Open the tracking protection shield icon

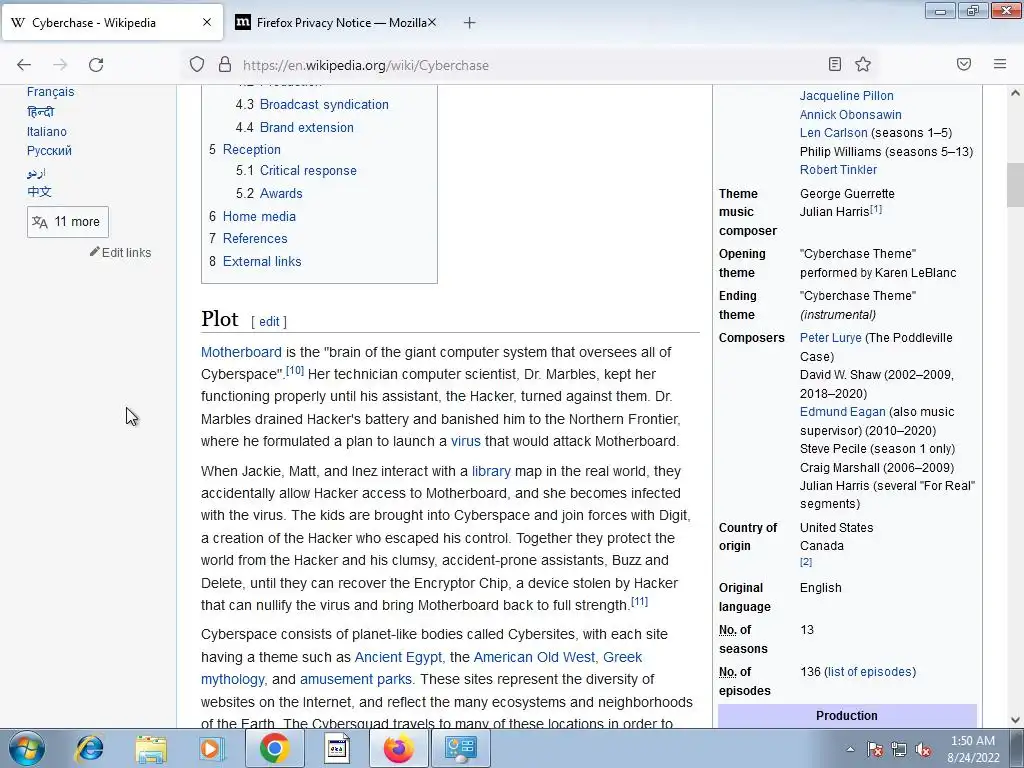click(x=197, y=64)
